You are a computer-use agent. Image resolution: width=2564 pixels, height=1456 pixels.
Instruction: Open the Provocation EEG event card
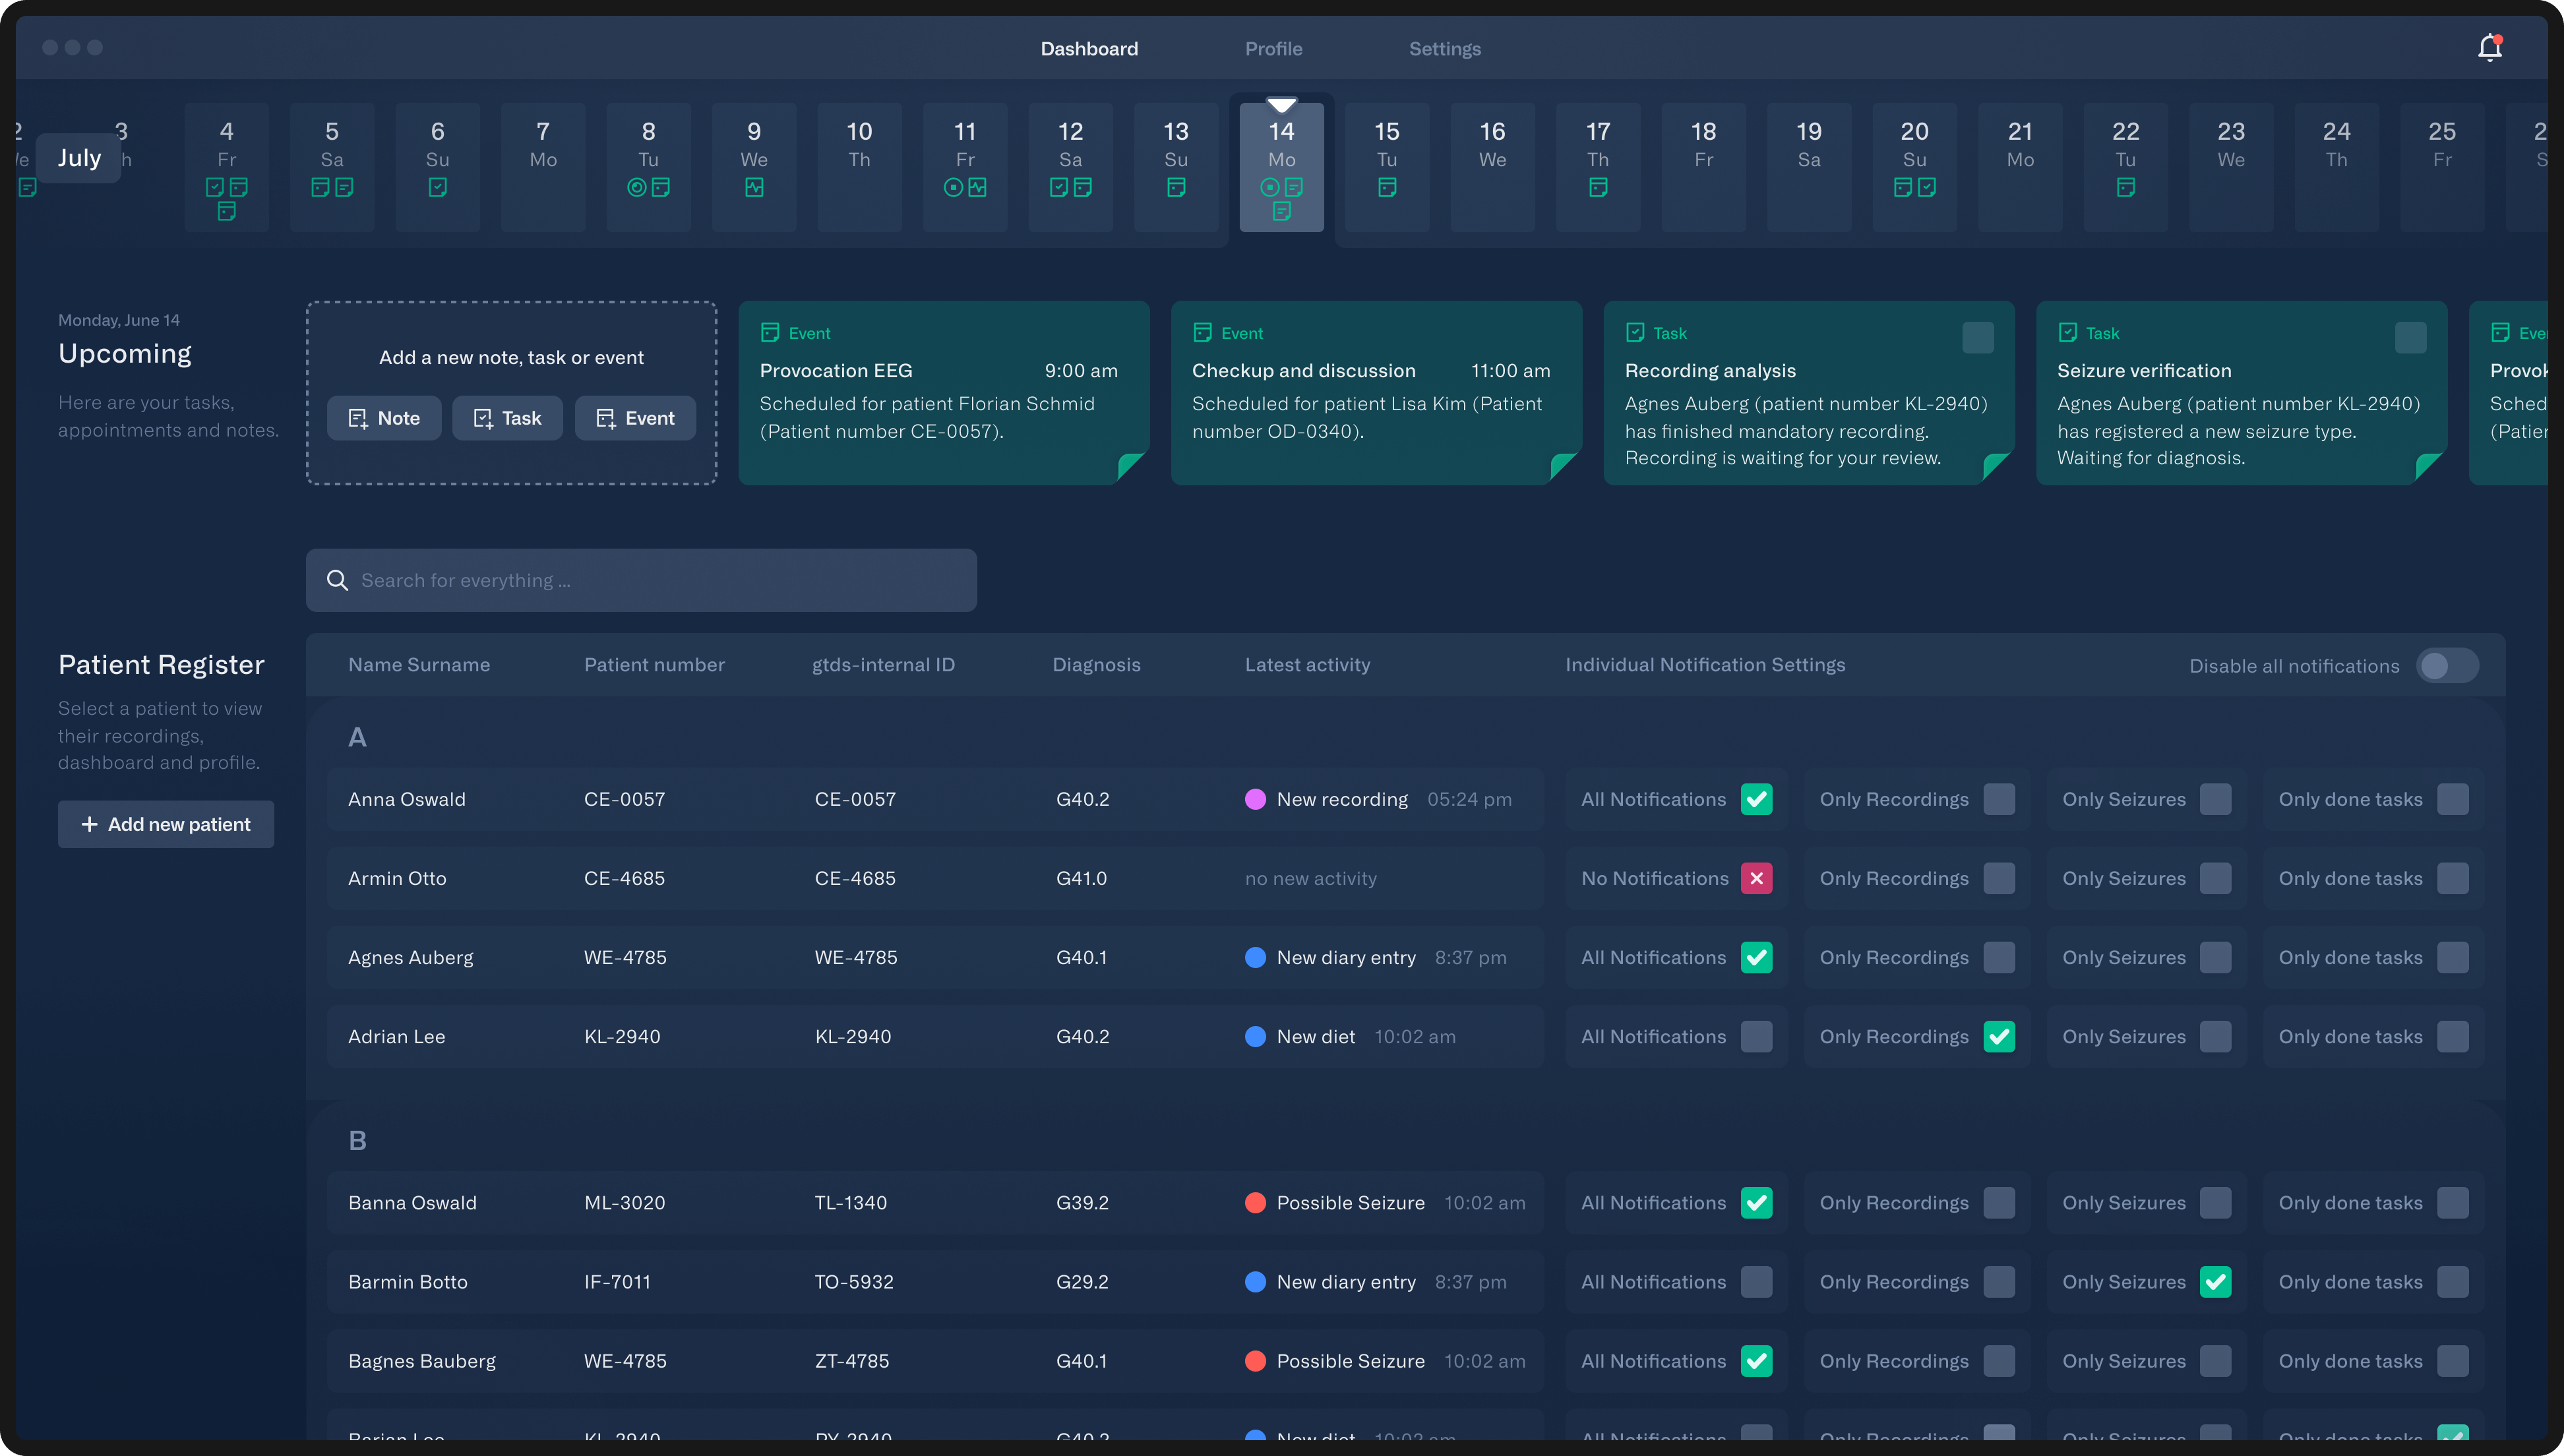(944, 393)
